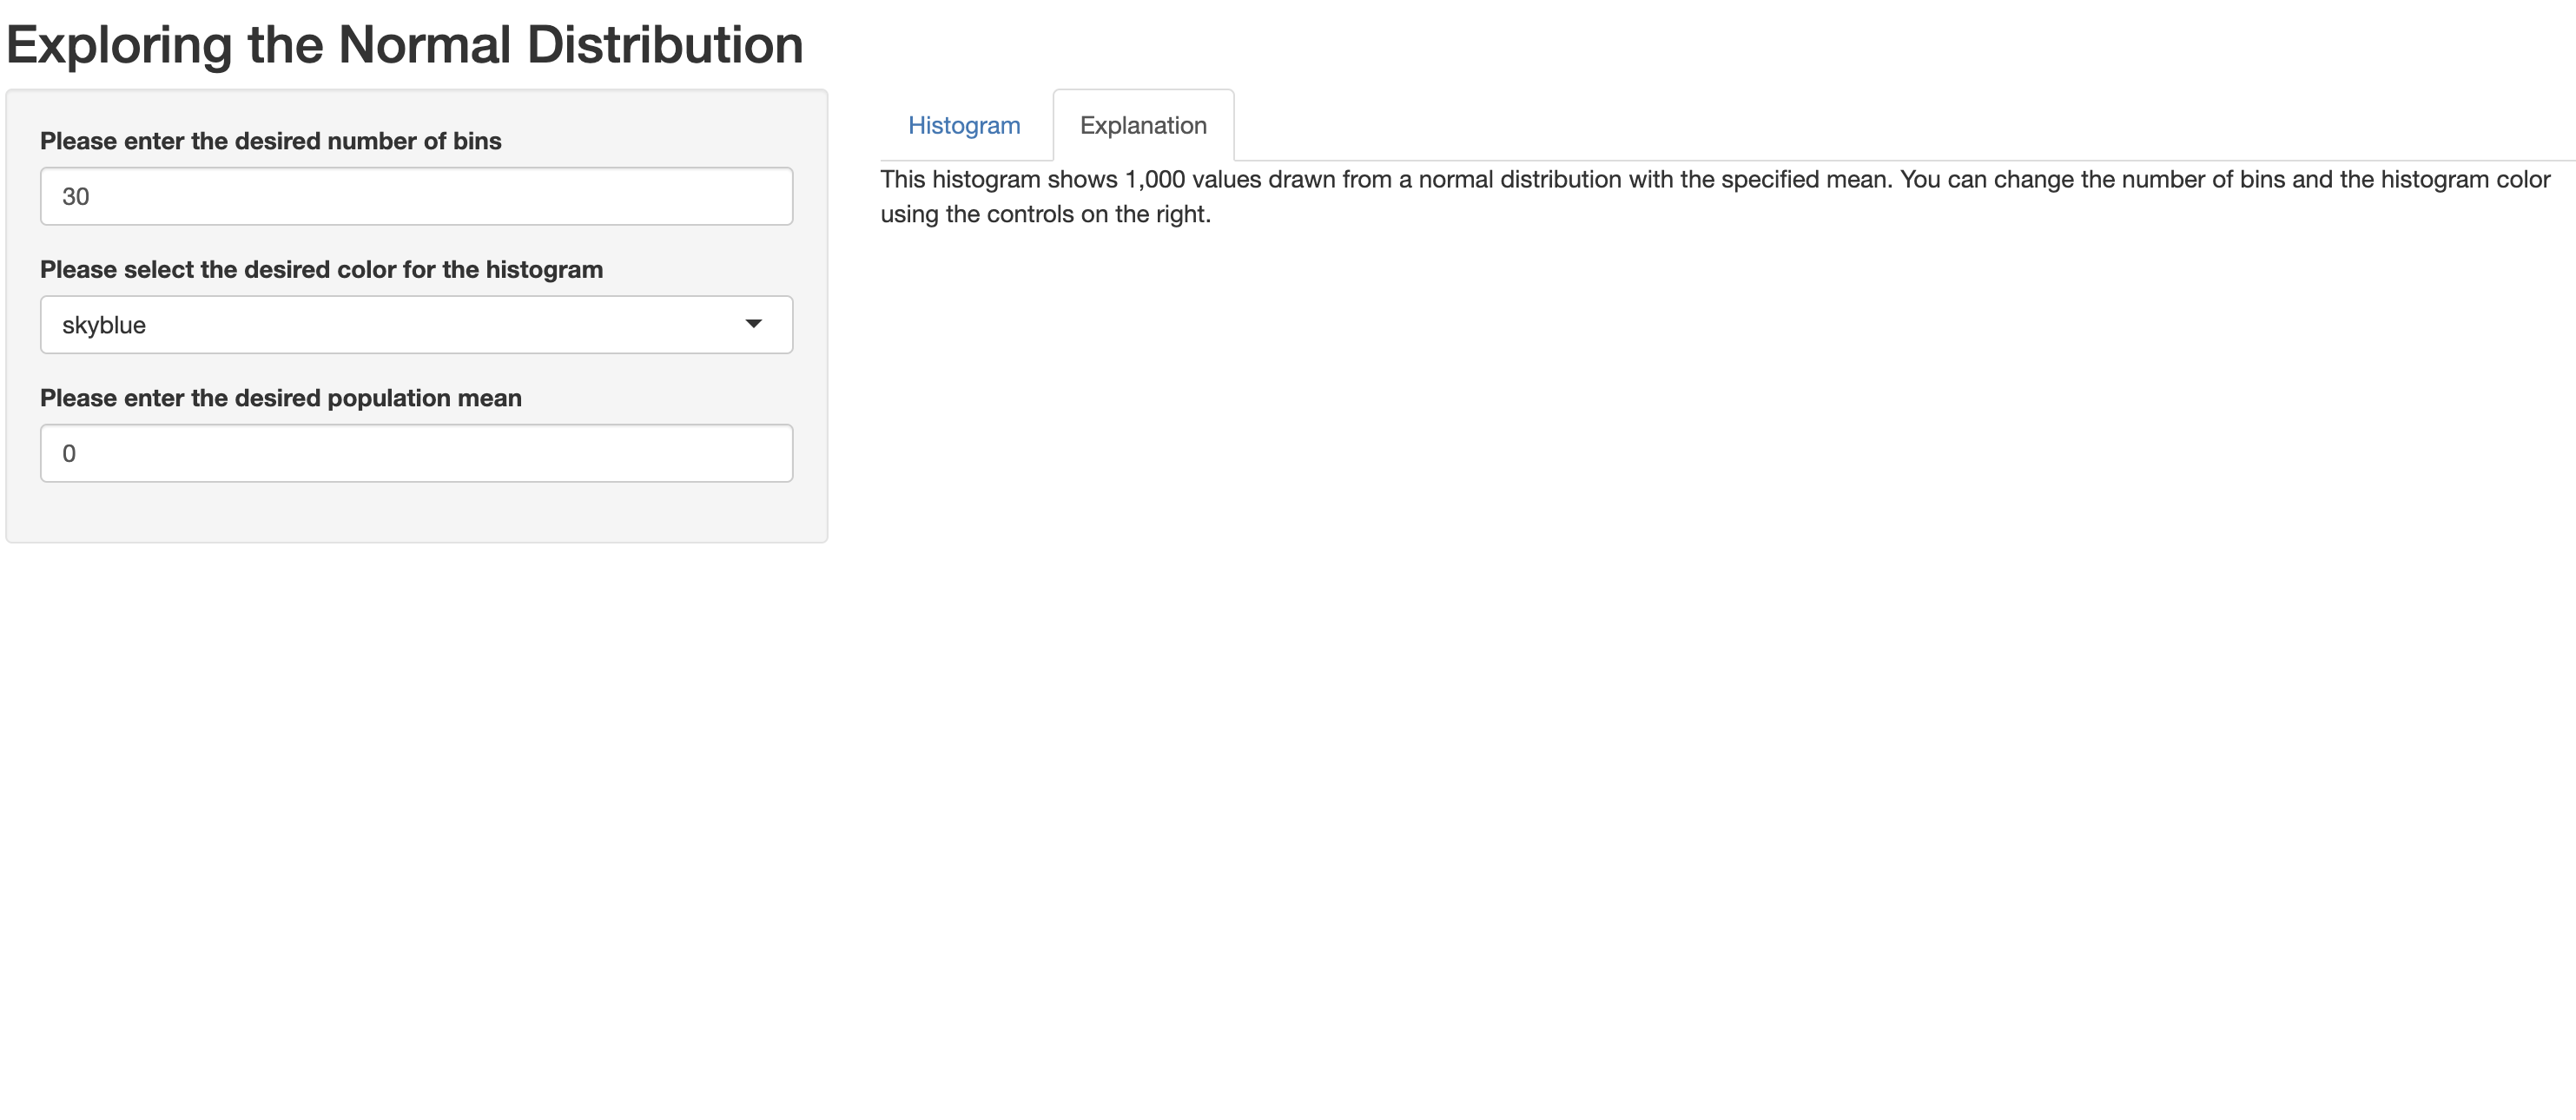Click the 'Please enter the desired number of bins' label
Screen dimensions: 2576x1120
tap(271, 141)
